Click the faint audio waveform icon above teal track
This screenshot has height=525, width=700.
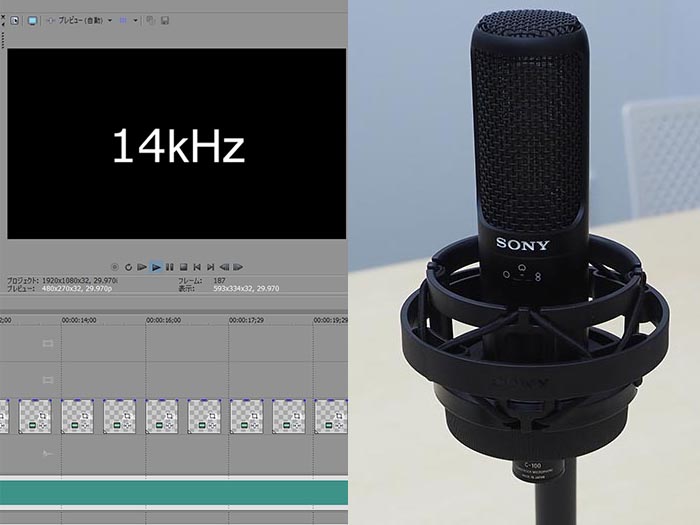[x=48, y=454]
